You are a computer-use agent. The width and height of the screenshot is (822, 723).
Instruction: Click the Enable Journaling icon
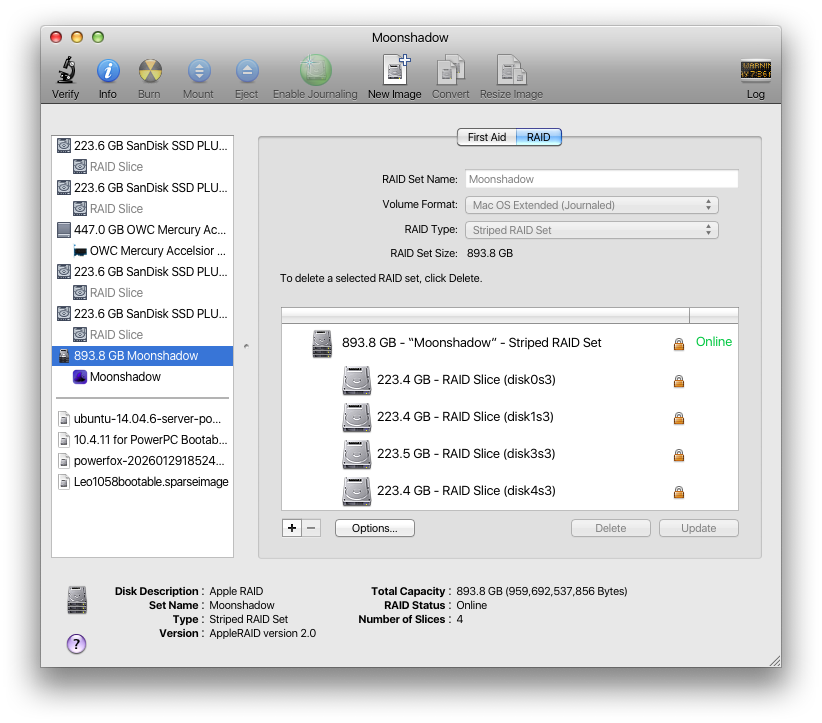tap(315, 72)
